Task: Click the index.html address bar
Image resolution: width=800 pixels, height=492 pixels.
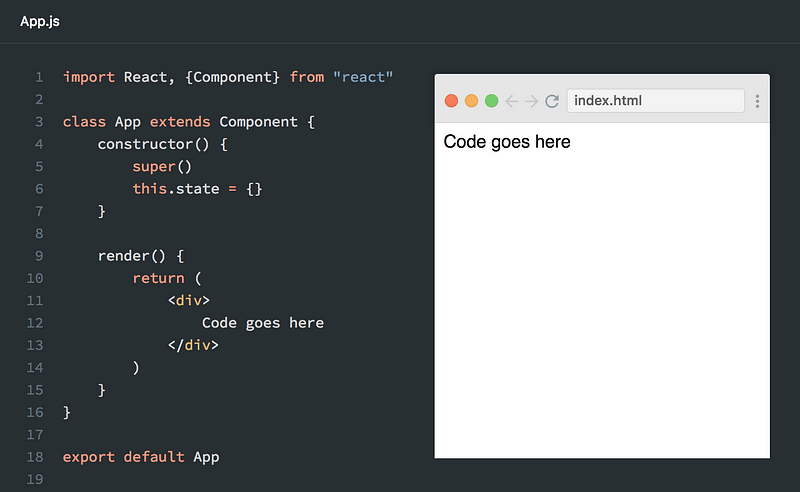Action: click(656, 101)
